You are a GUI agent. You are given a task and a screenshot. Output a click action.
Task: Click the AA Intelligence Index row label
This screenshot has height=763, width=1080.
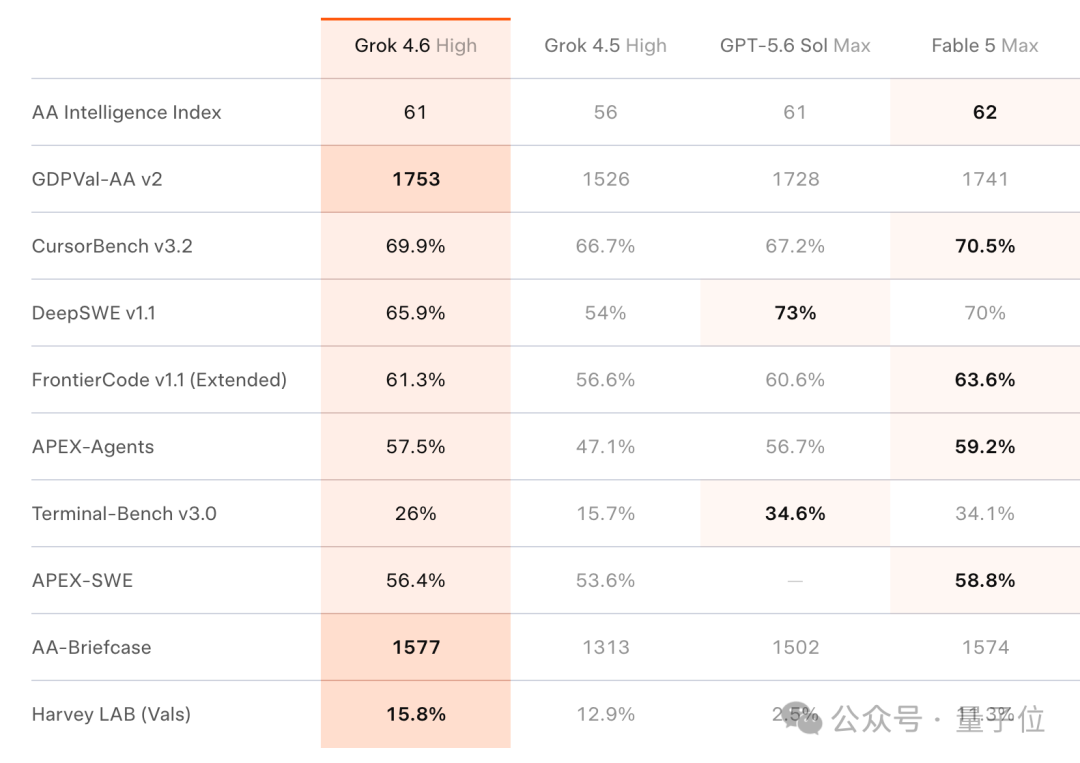click(127, 112)
